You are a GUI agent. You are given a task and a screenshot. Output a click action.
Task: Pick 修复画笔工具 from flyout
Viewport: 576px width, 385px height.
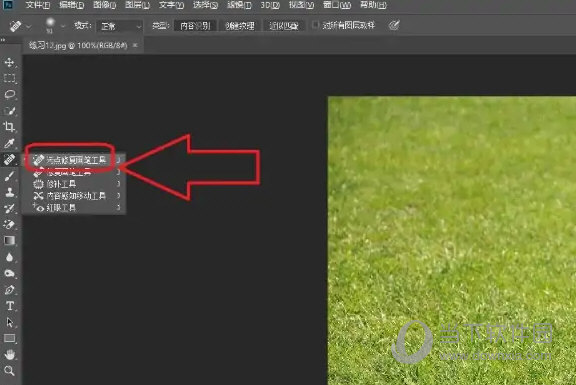coord(74,172)
